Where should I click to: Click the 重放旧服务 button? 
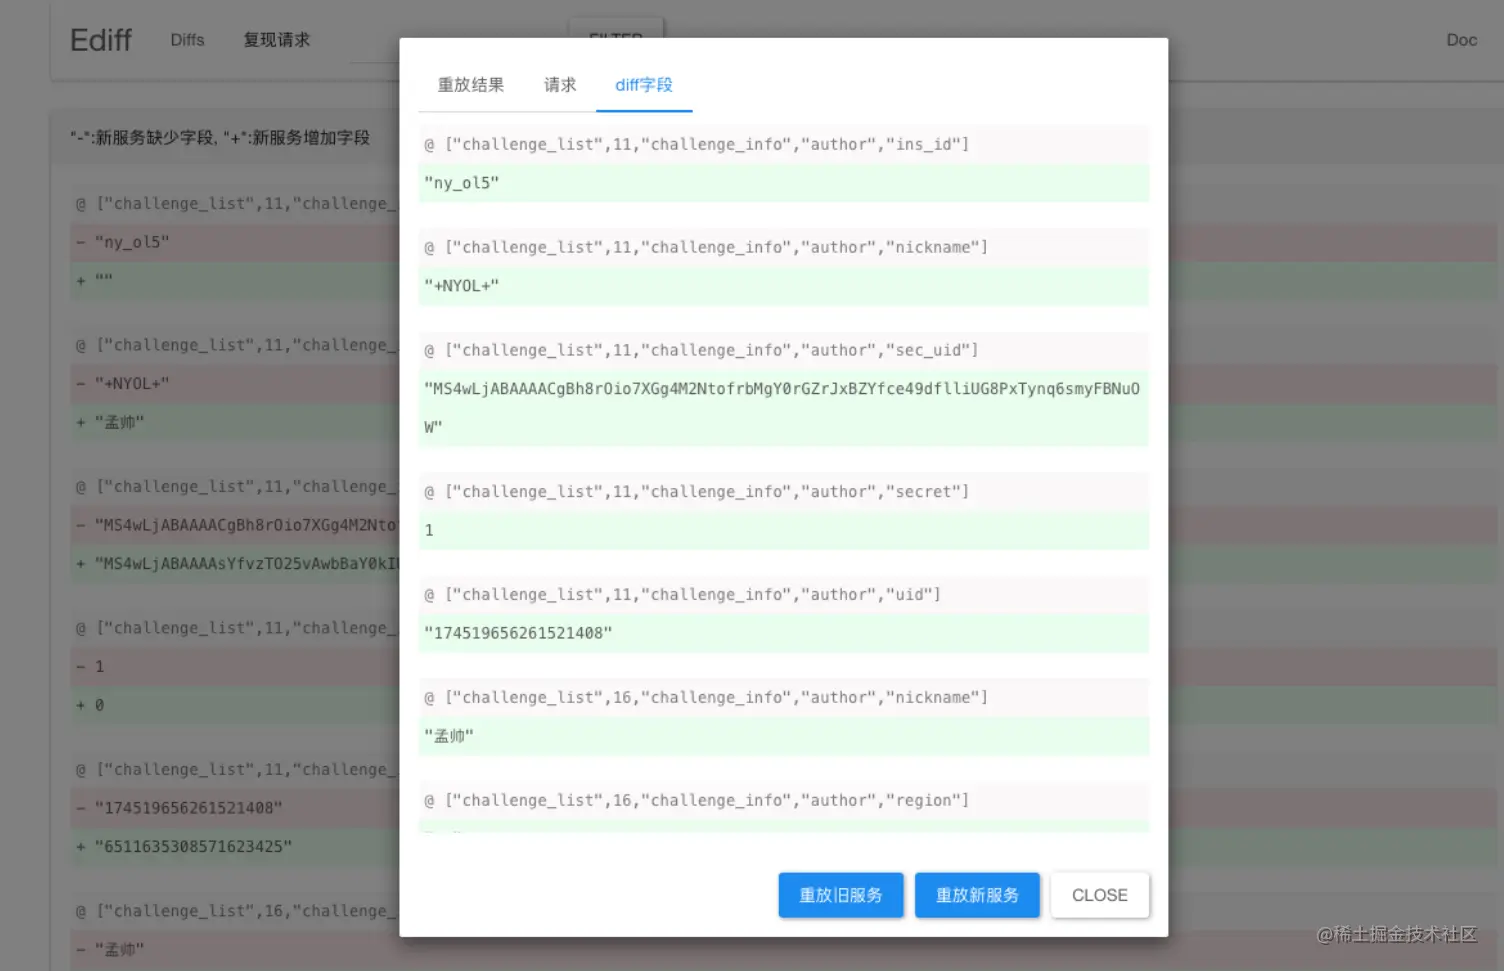pyautogui.click(x=841, y=895)
